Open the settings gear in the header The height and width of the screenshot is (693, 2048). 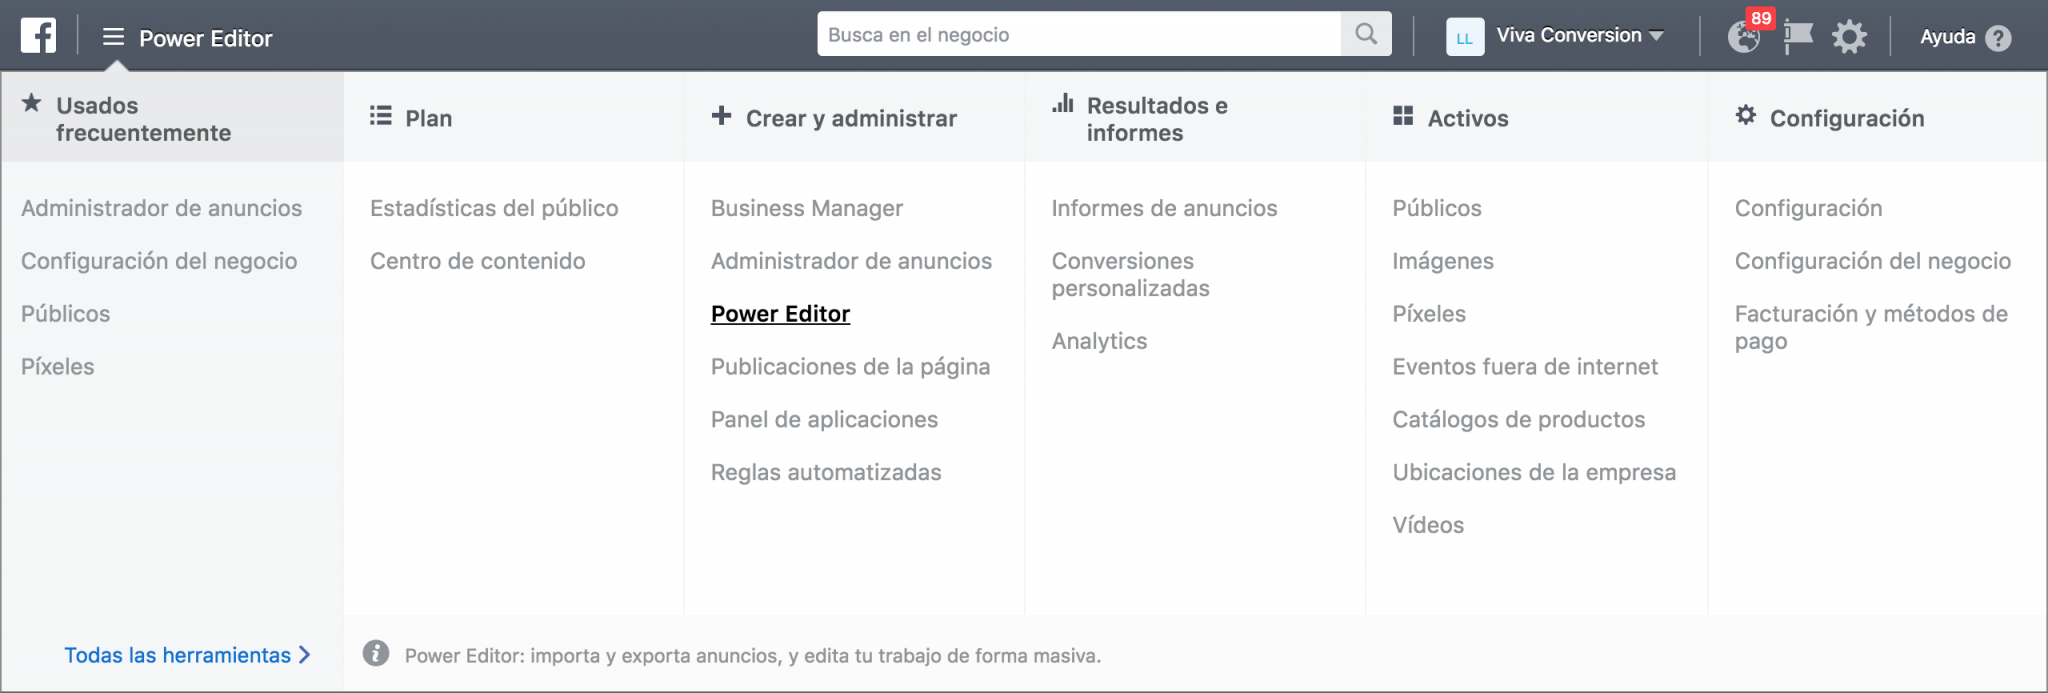1849,37
